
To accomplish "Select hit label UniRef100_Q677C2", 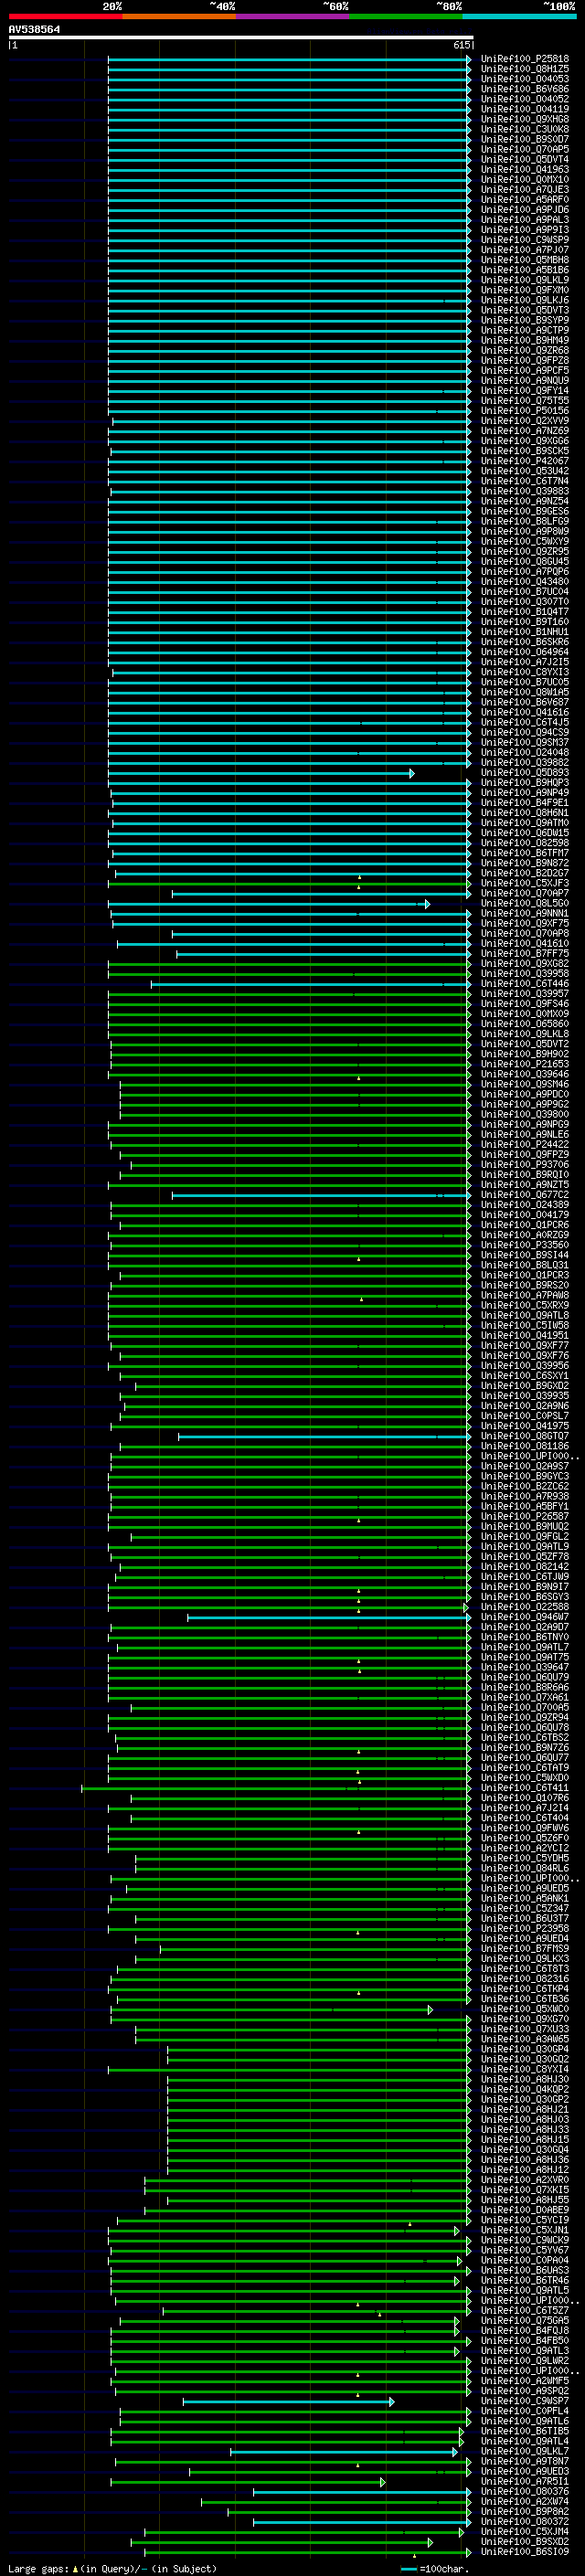I will coord(524,1195).
